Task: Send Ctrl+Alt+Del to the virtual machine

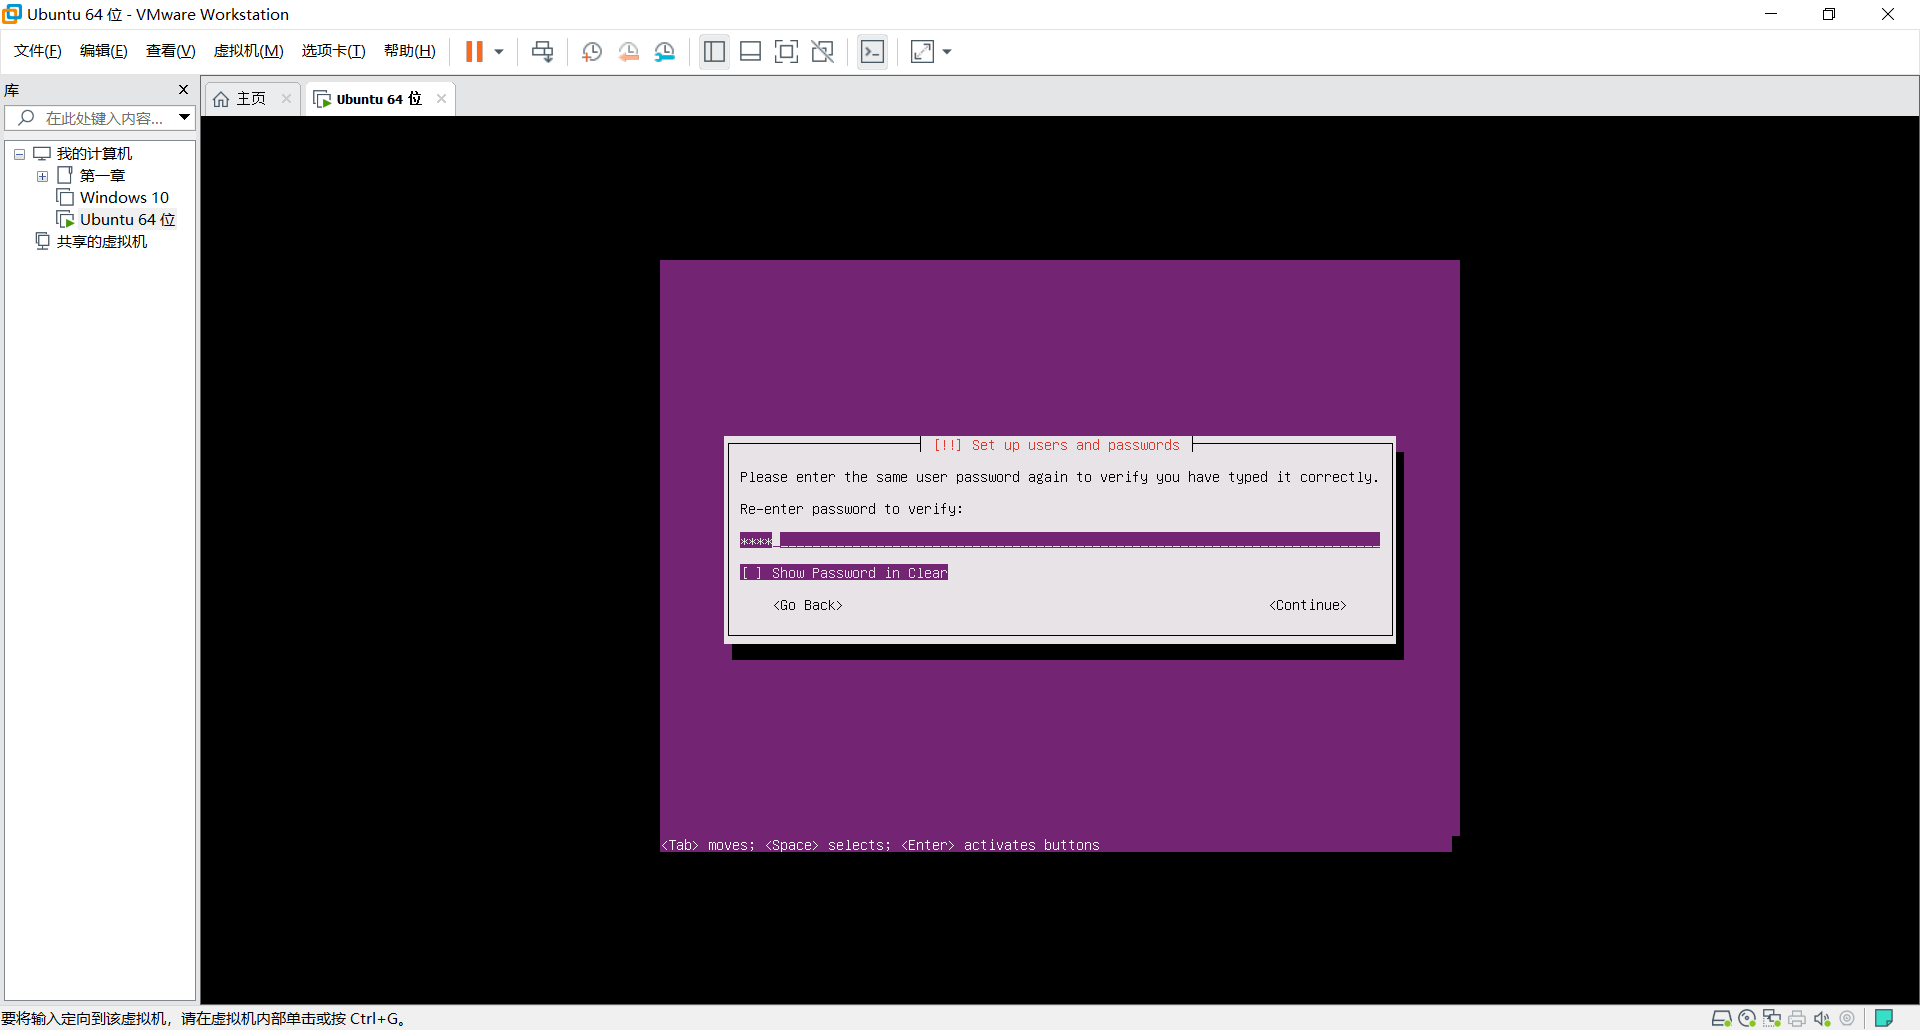Action: (542, 52)
